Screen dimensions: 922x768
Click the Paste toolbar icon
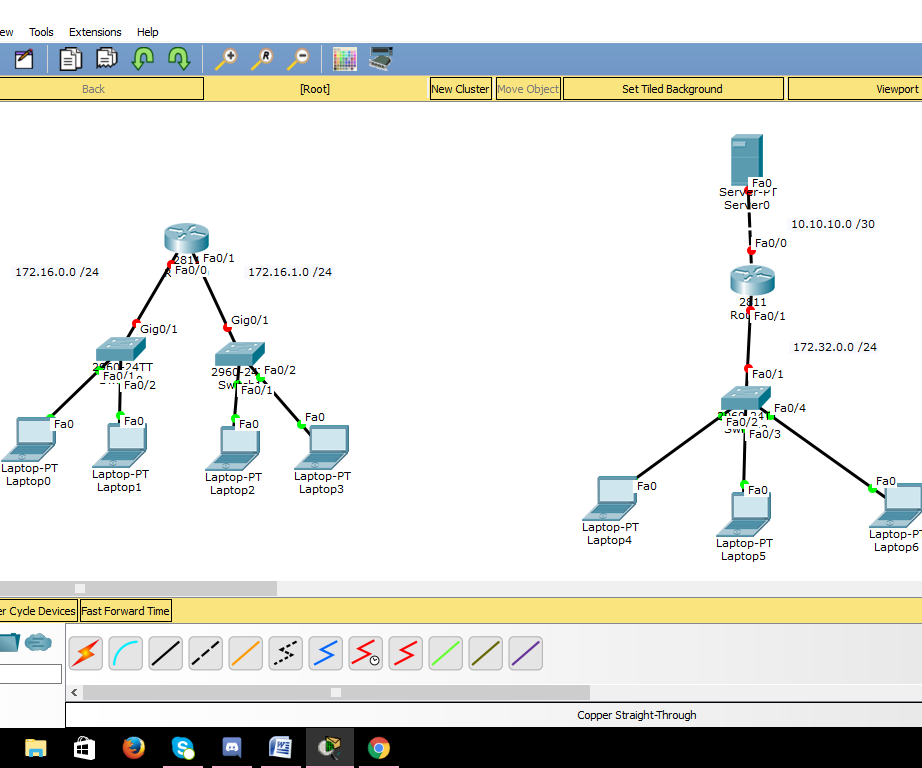(107, 58)
